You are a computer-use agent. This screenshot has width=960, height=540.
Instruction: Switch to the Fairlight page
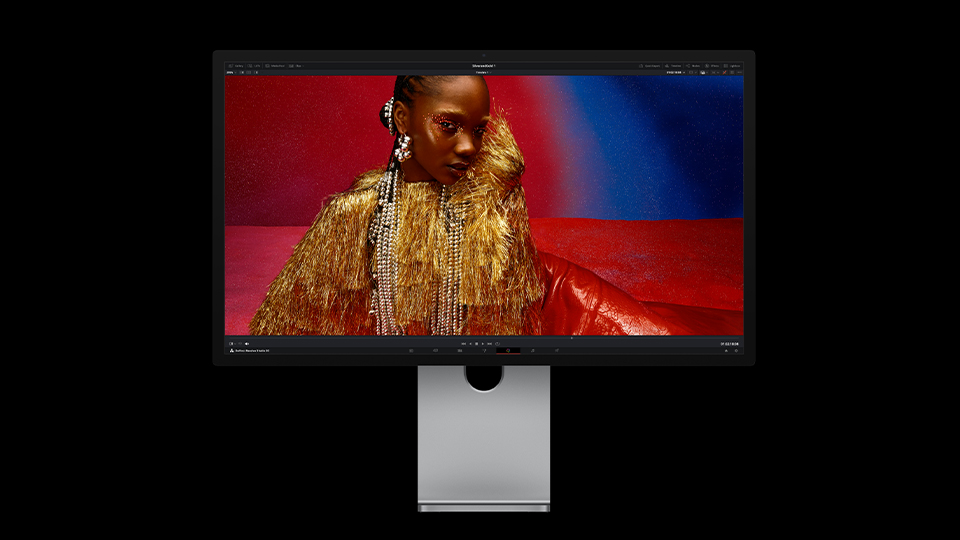point(533,351)
